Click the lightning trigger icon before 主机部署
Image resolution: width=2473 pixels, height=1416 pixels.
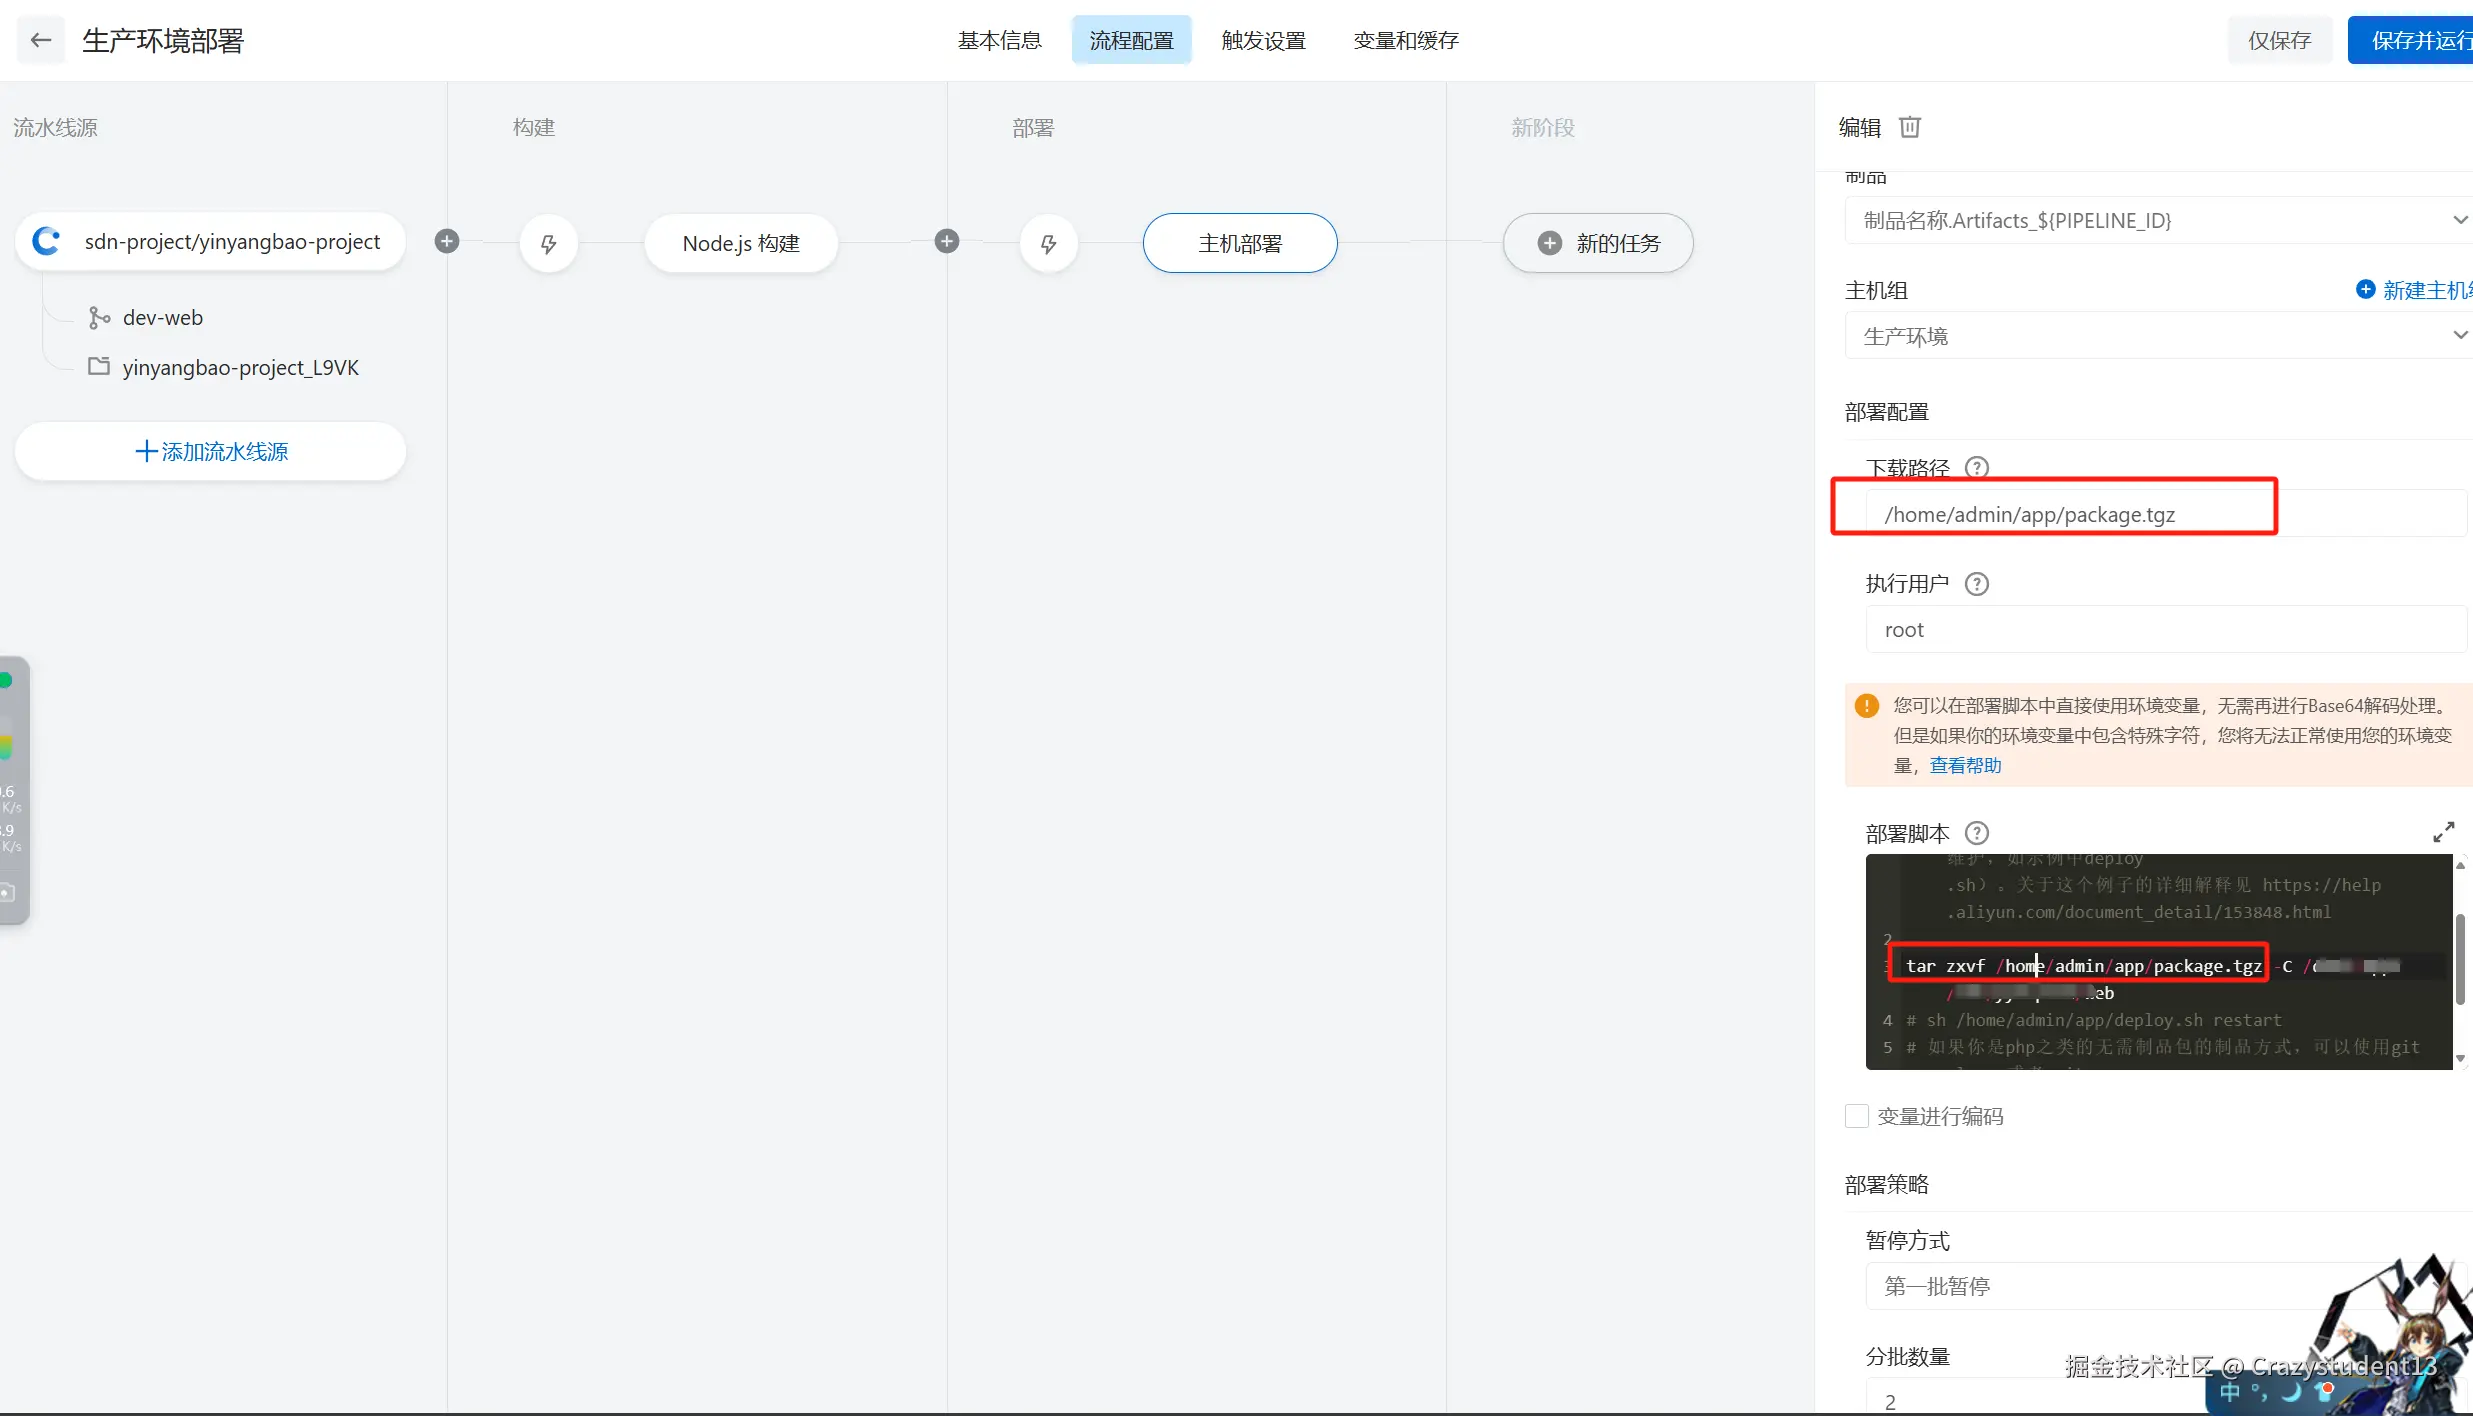tap(1048, 243)
